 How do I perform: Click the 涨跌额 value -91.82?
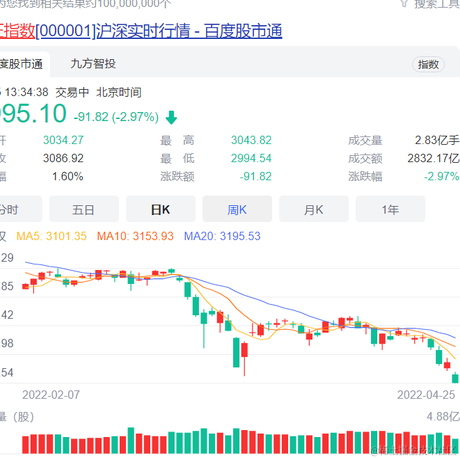pyautogui.click(x=256, y=176)
